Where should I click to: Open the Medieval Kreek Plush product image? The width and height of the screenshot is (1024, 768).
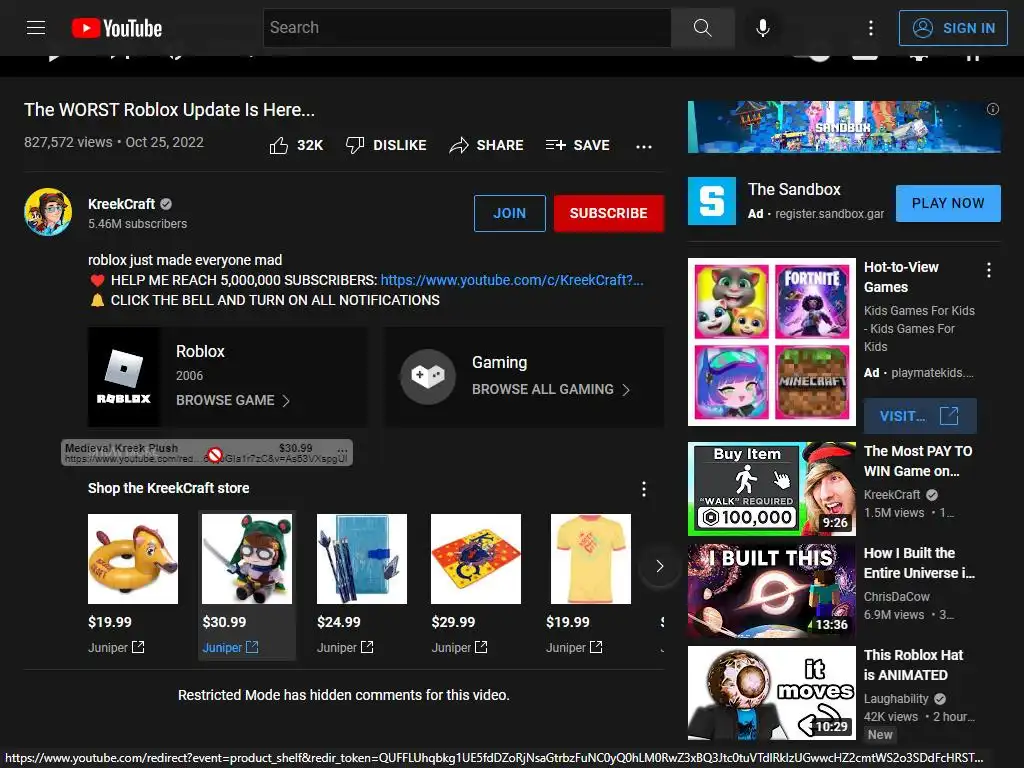click(x=247, y=558)
